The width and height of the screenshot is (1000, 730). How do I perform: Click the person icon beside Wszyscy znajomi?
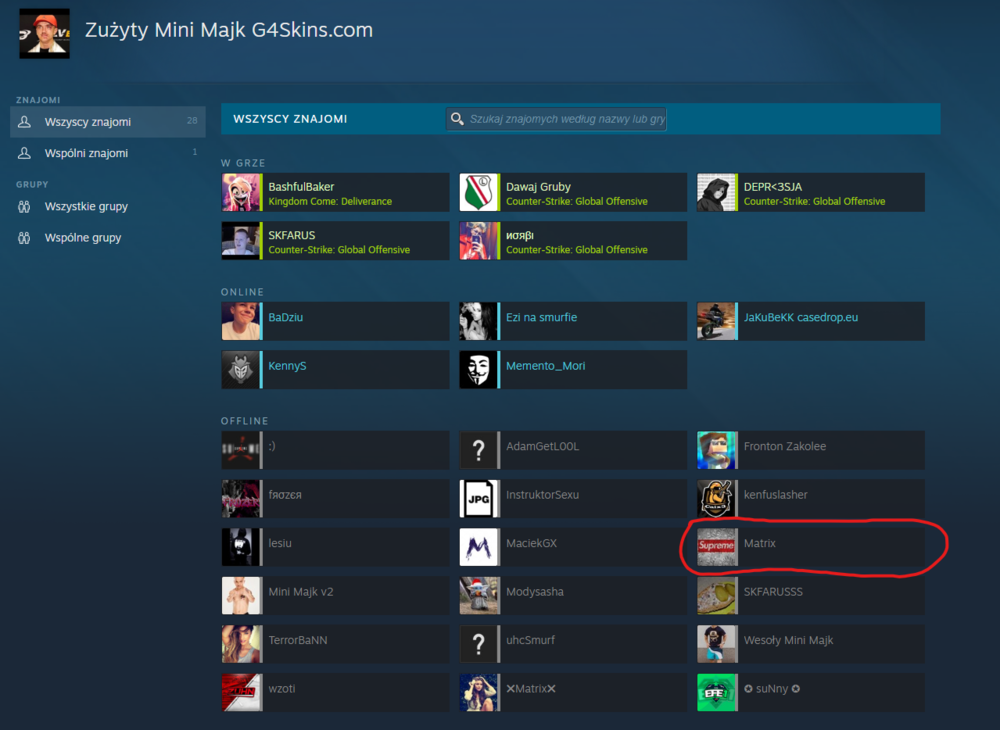[x=24, y=122]
